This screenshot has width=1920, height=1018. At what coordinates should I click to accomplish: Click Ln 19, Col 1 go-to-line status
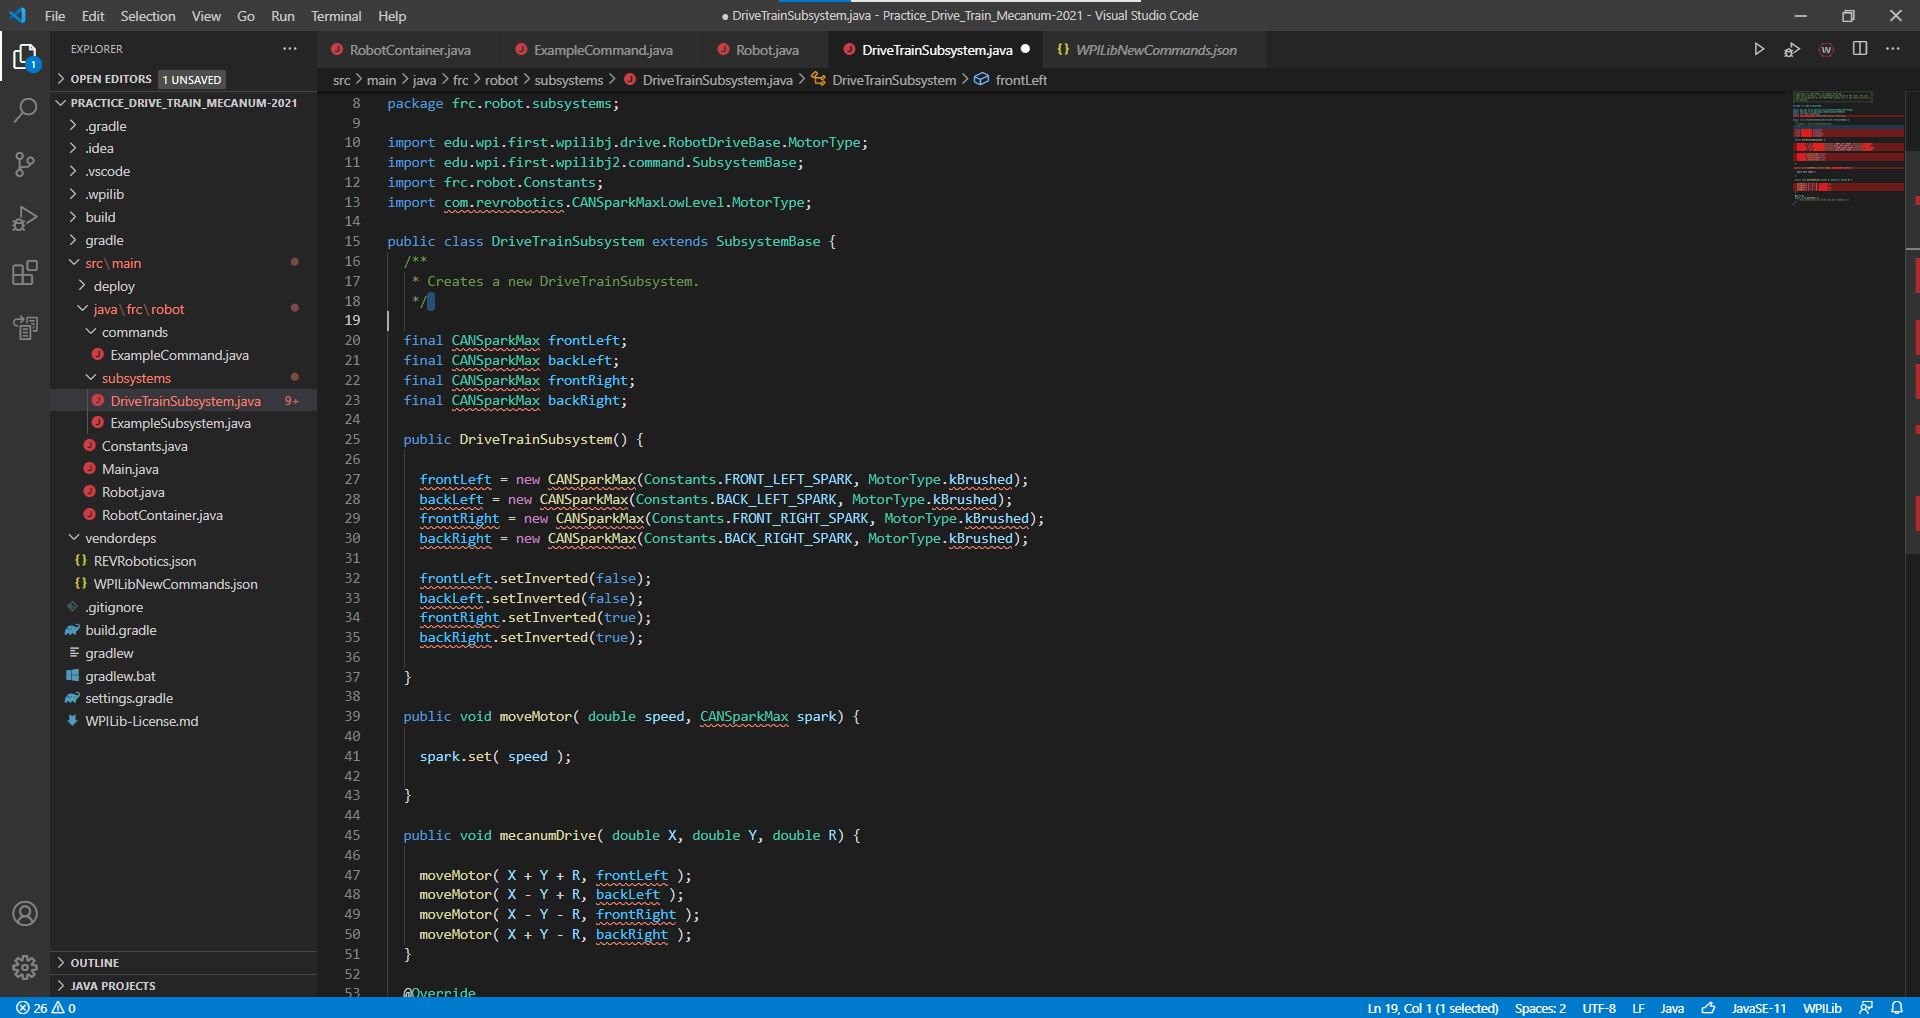click(1432, 1008)
